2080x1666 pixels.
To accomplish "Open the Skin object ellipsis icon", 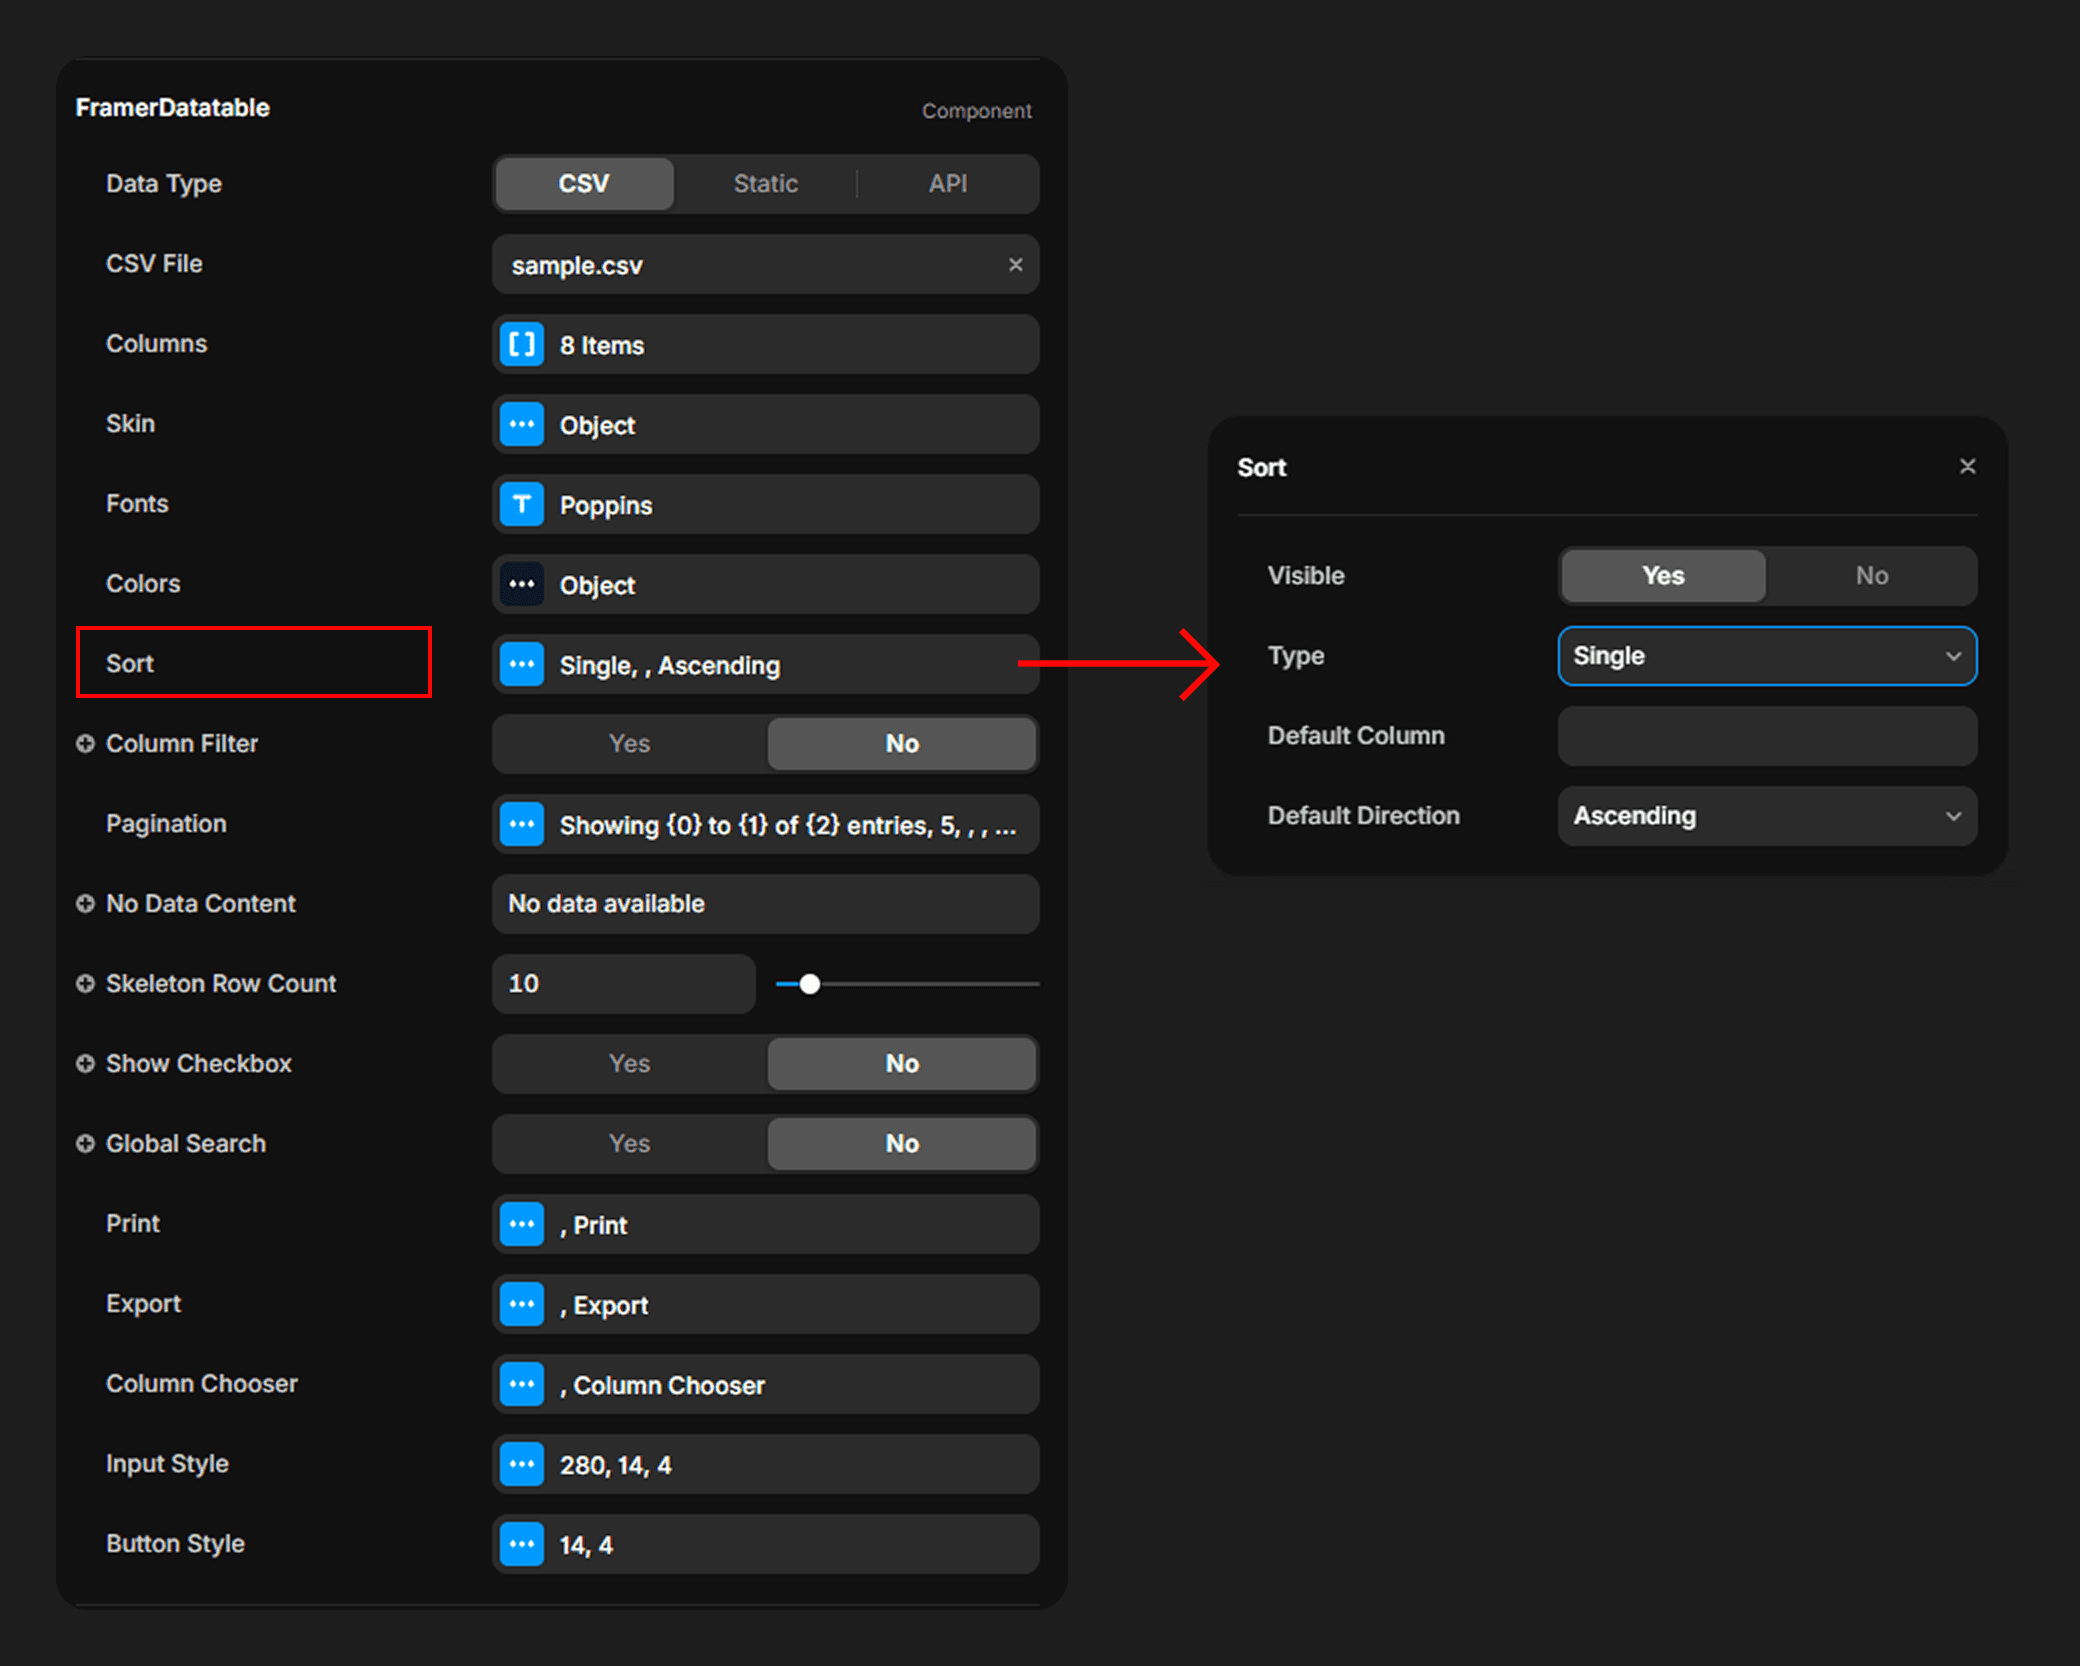I will (x=521, y=424).
